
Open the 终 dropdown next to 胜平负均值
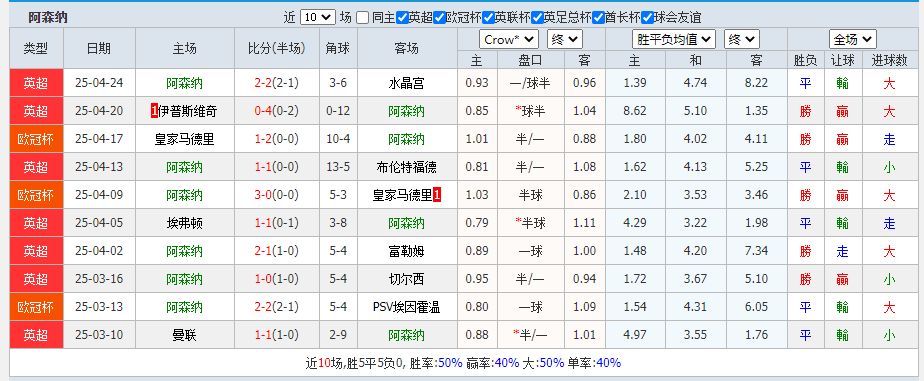click(741, 39)
